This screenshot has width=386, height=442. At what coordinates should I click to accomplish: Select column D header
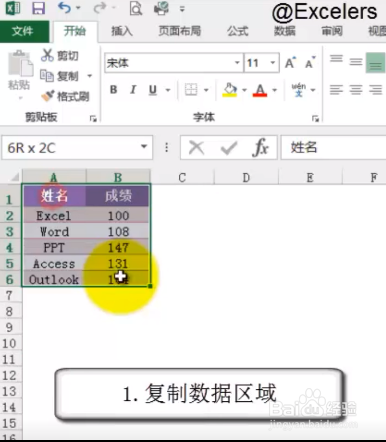[246, 177]
